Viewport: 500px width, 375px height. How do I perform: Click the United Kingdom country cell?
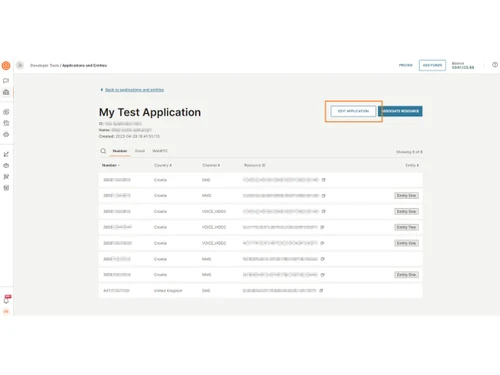[x=168, y=291]
